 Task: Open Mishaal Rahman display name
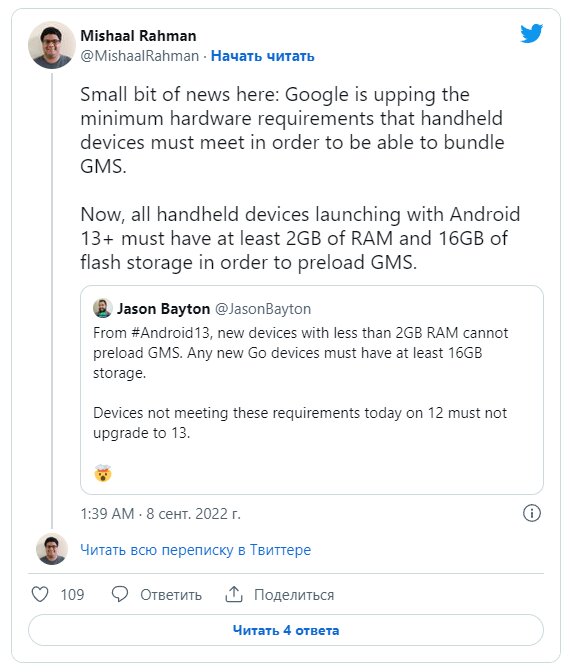[138, 36]
